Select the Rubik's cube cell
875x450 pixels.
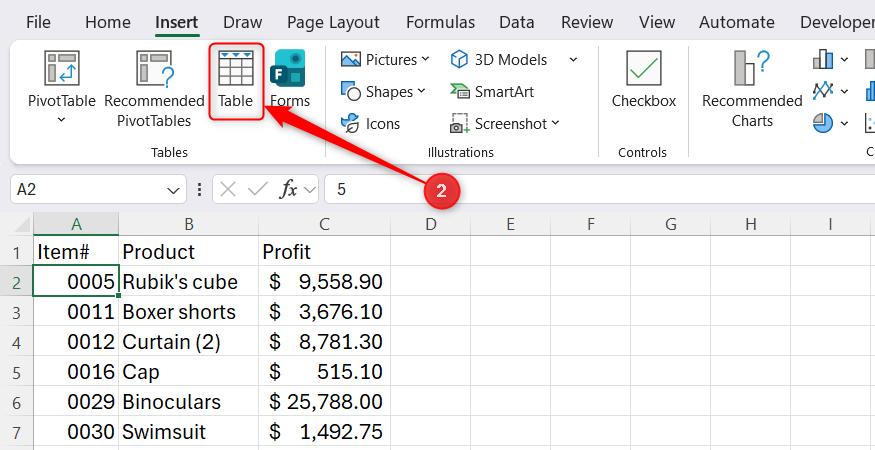point(189,282)
